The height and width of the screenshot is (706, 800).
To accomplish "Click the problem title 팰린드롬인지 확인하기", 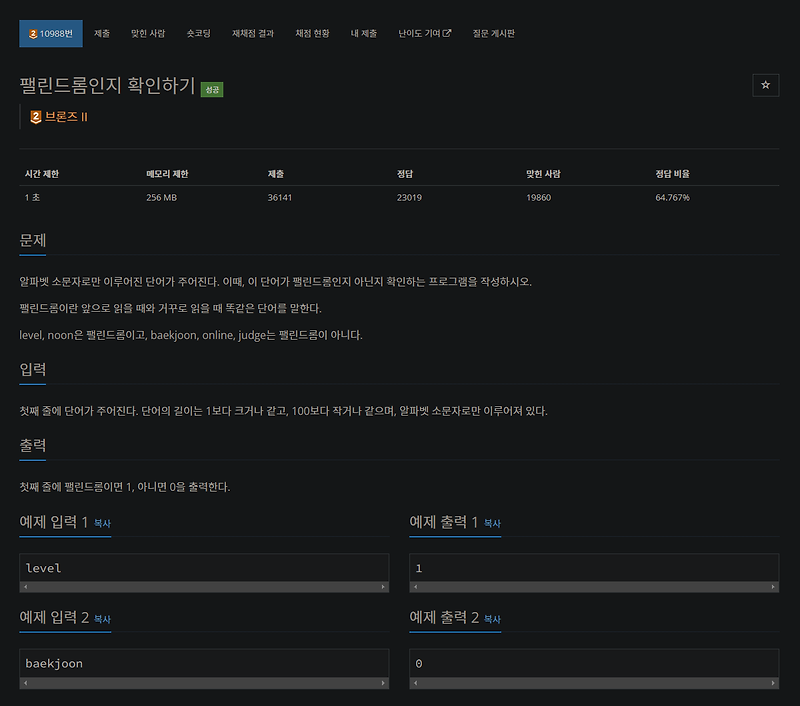I will click(x=110, y=86).
